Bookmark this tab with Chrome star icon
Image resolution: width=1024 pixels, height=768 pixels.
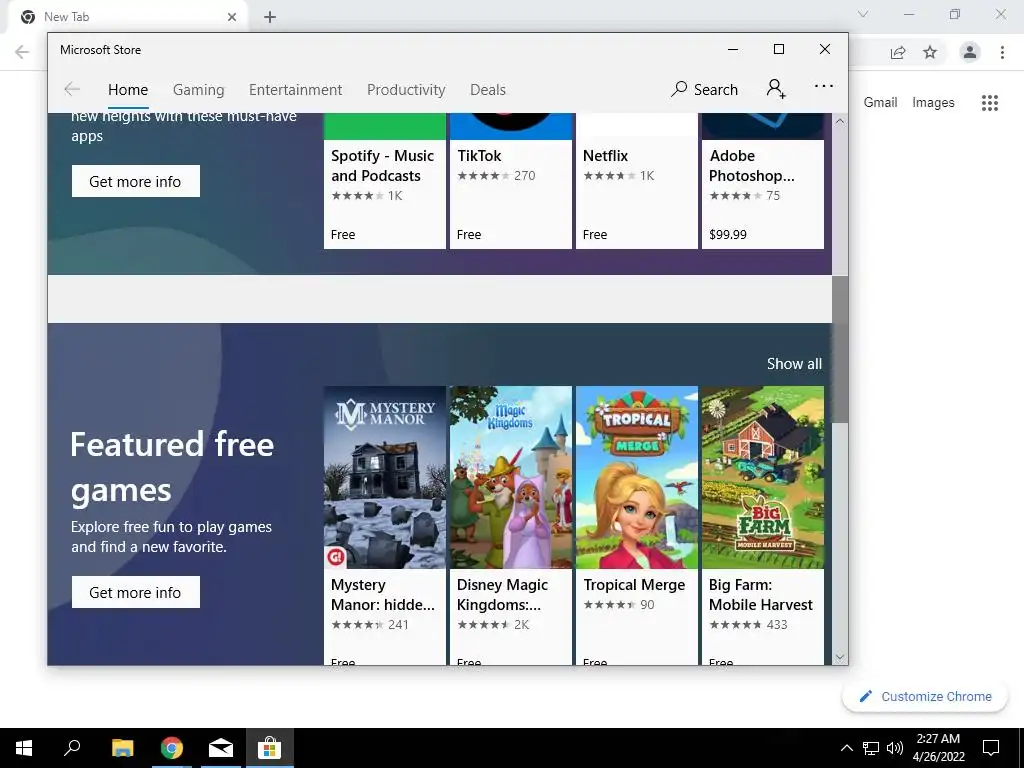click(930, 52)
